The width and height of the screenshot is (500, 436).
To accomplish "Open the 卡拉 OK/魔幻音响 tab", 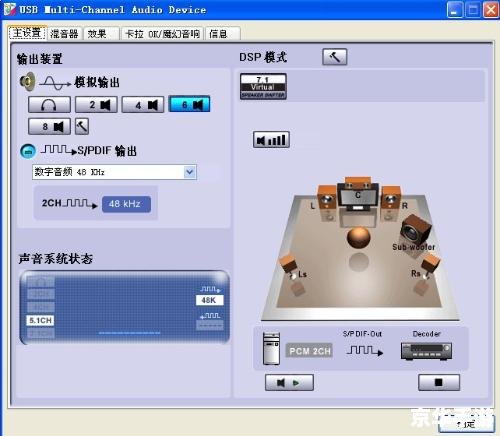I will [x=162, y=33].
